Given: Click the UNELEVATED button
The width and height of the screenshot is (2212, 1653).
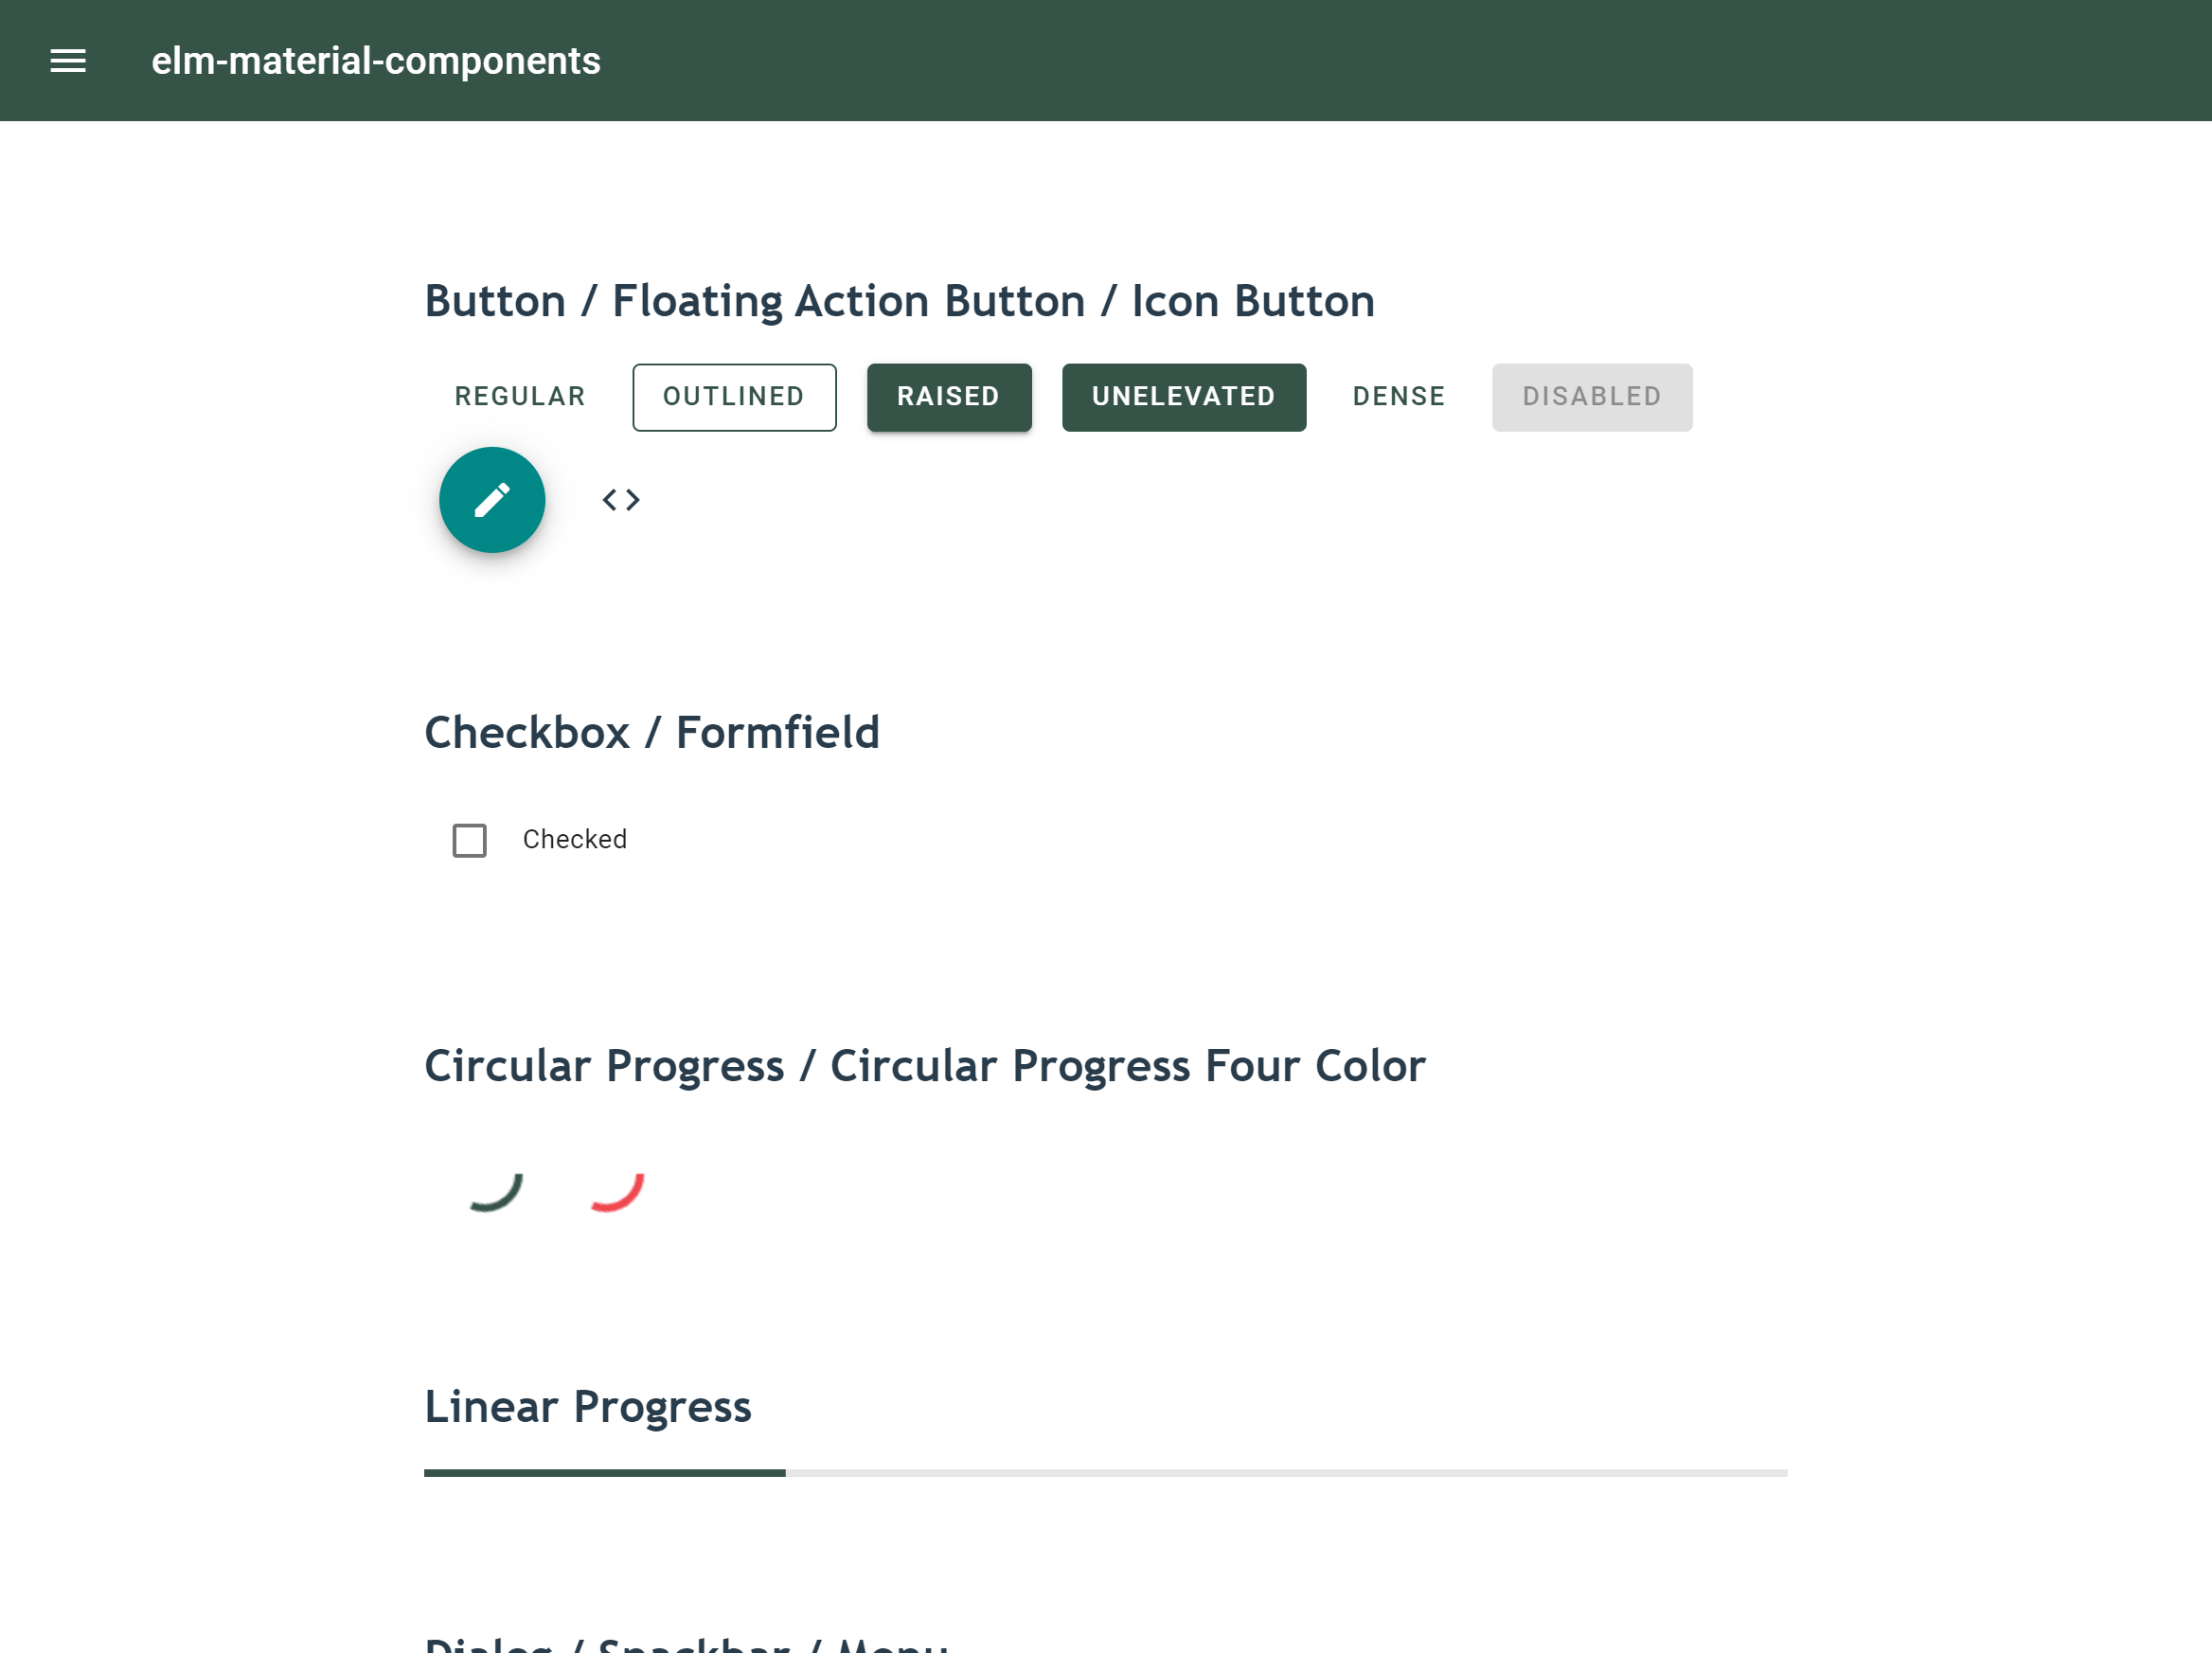Looking at the screenshot, I should point(1184,397).
